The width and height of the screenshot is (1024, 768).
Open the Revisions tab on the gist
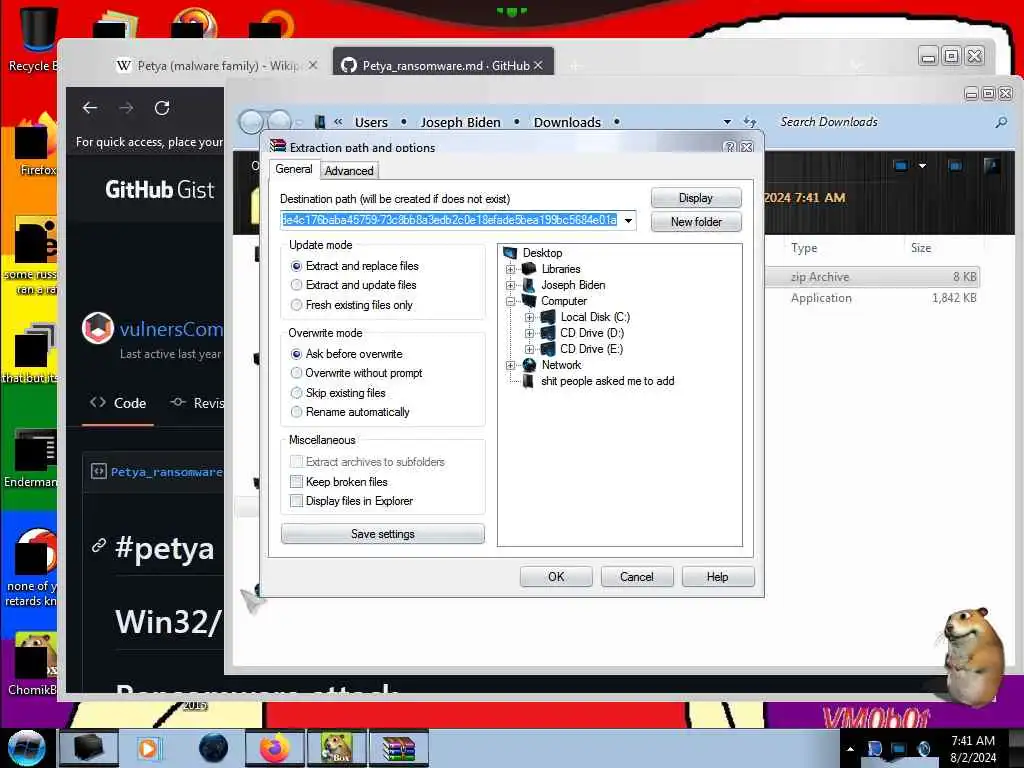tap(197, 403)
